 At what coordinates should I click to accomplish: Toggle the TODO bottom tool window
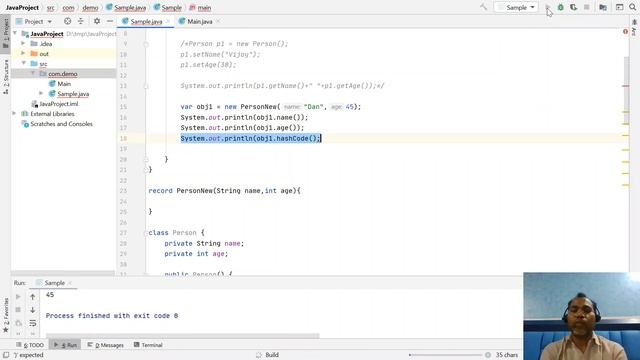click(30, 345)
